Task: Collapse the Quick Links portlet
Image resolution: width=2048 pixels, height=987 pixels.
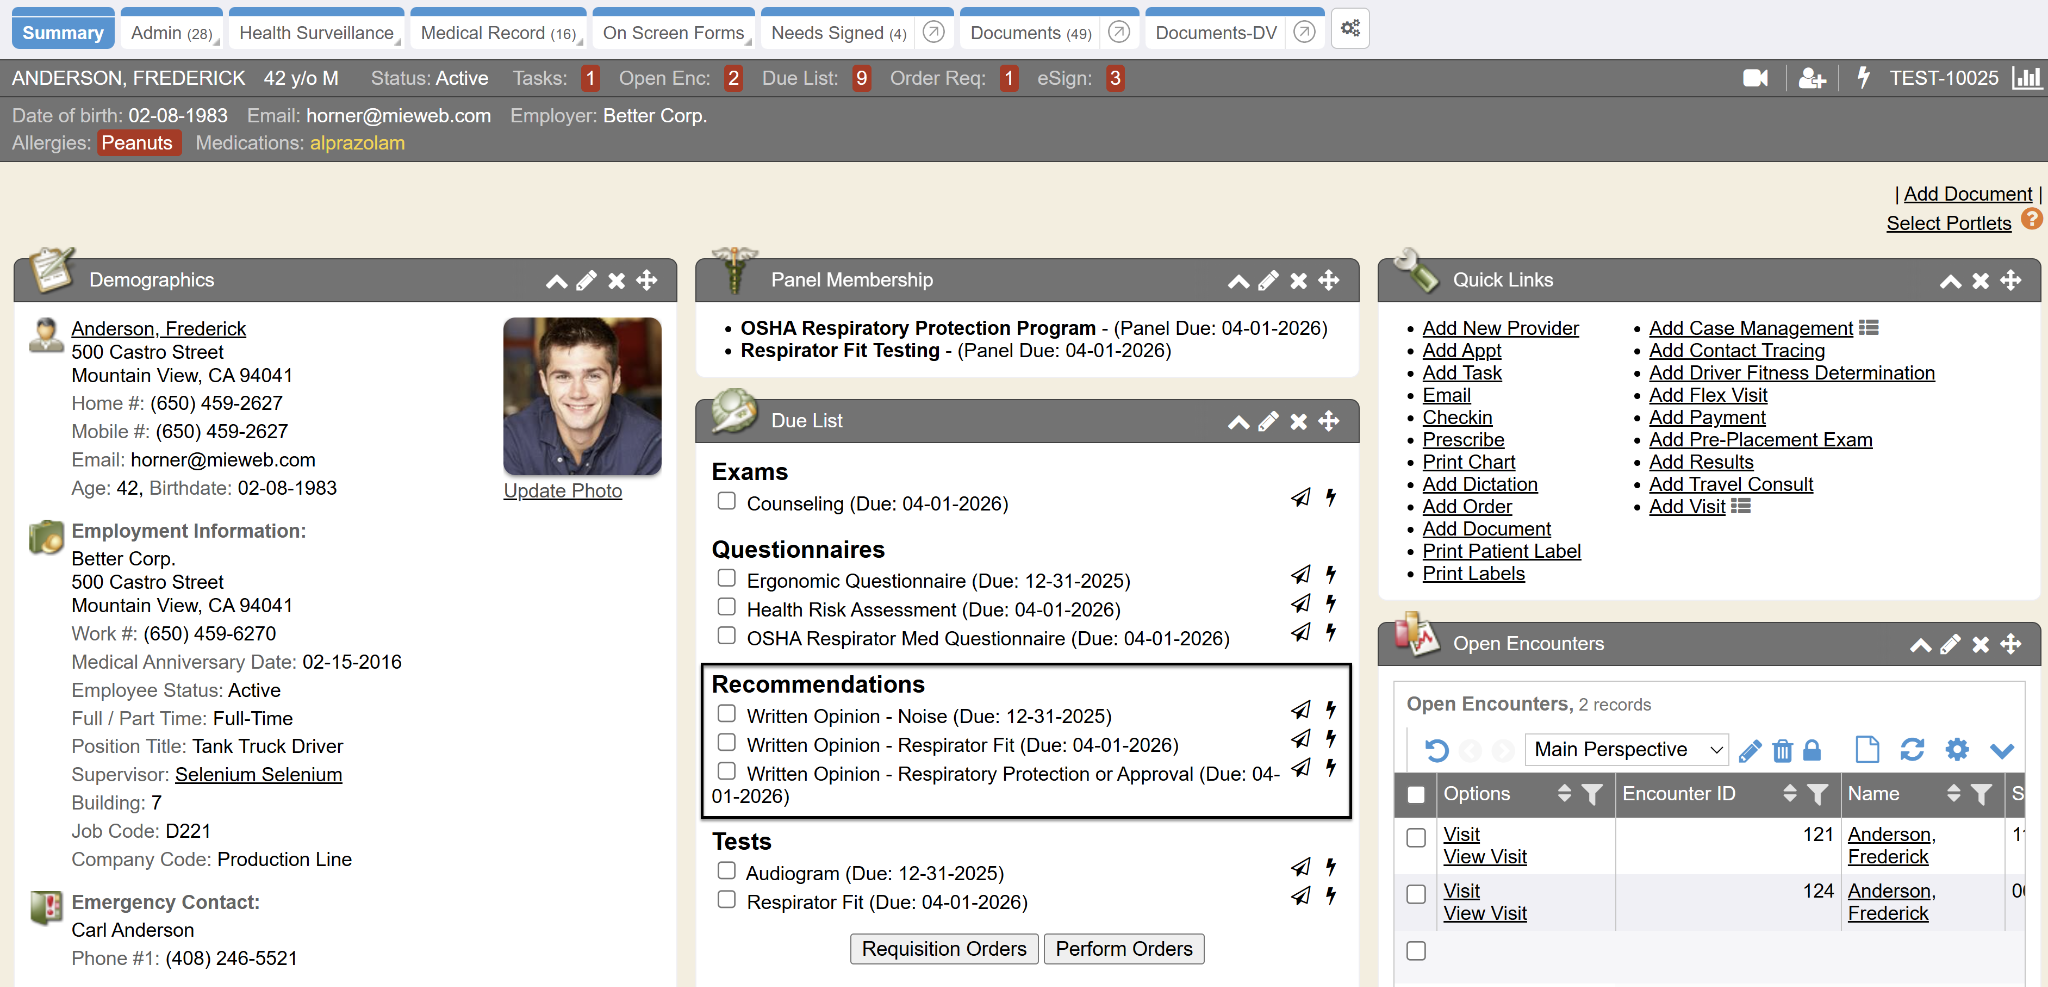Action: click(x=1950, y=281)
